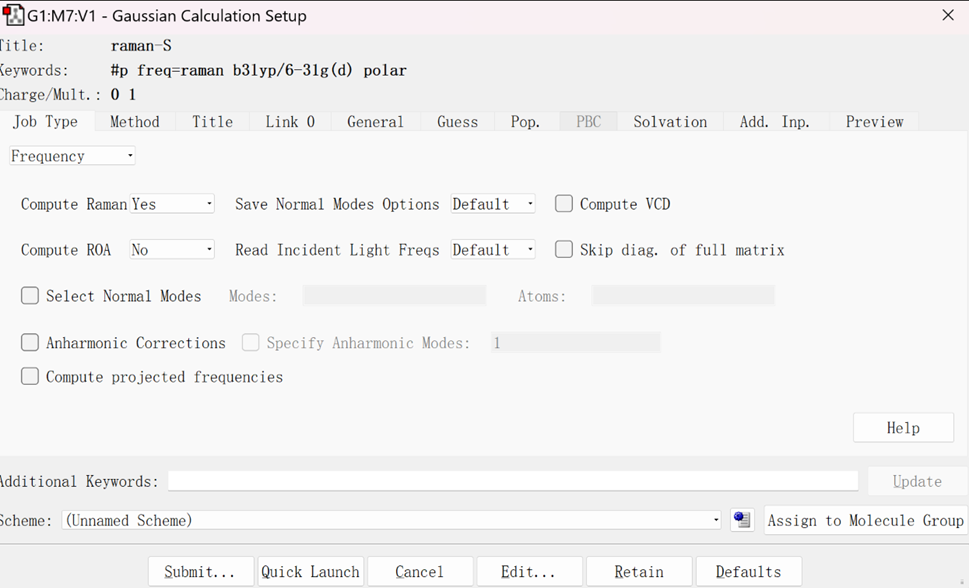
Task: Click the scheme save icon beside Scheme dropdown
Action: pyautogui.click(x=742, y=520)
